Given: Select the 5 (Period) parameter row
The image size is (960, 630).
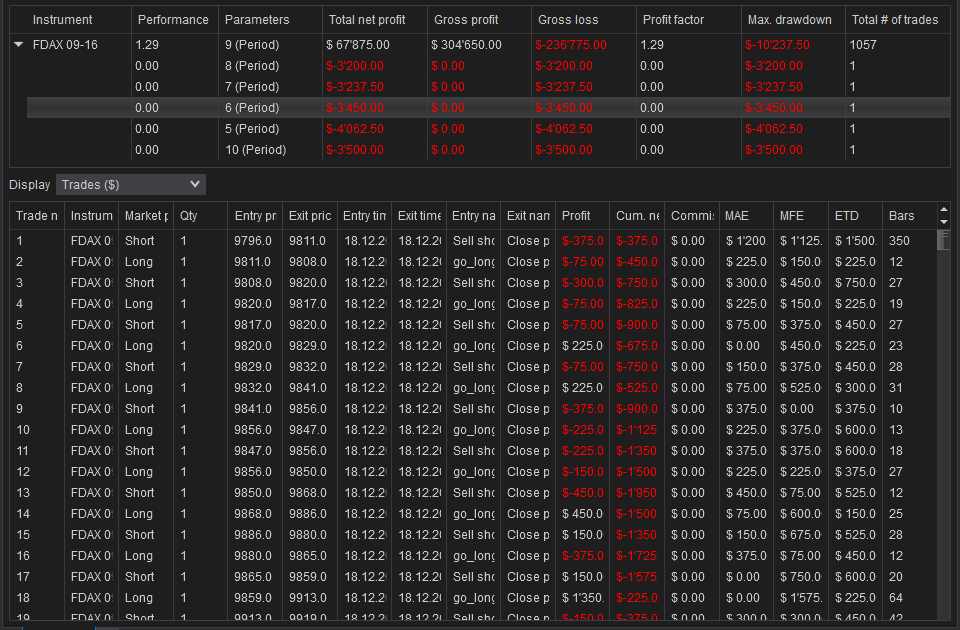Looking at the screenshot, I should [489, 129].
